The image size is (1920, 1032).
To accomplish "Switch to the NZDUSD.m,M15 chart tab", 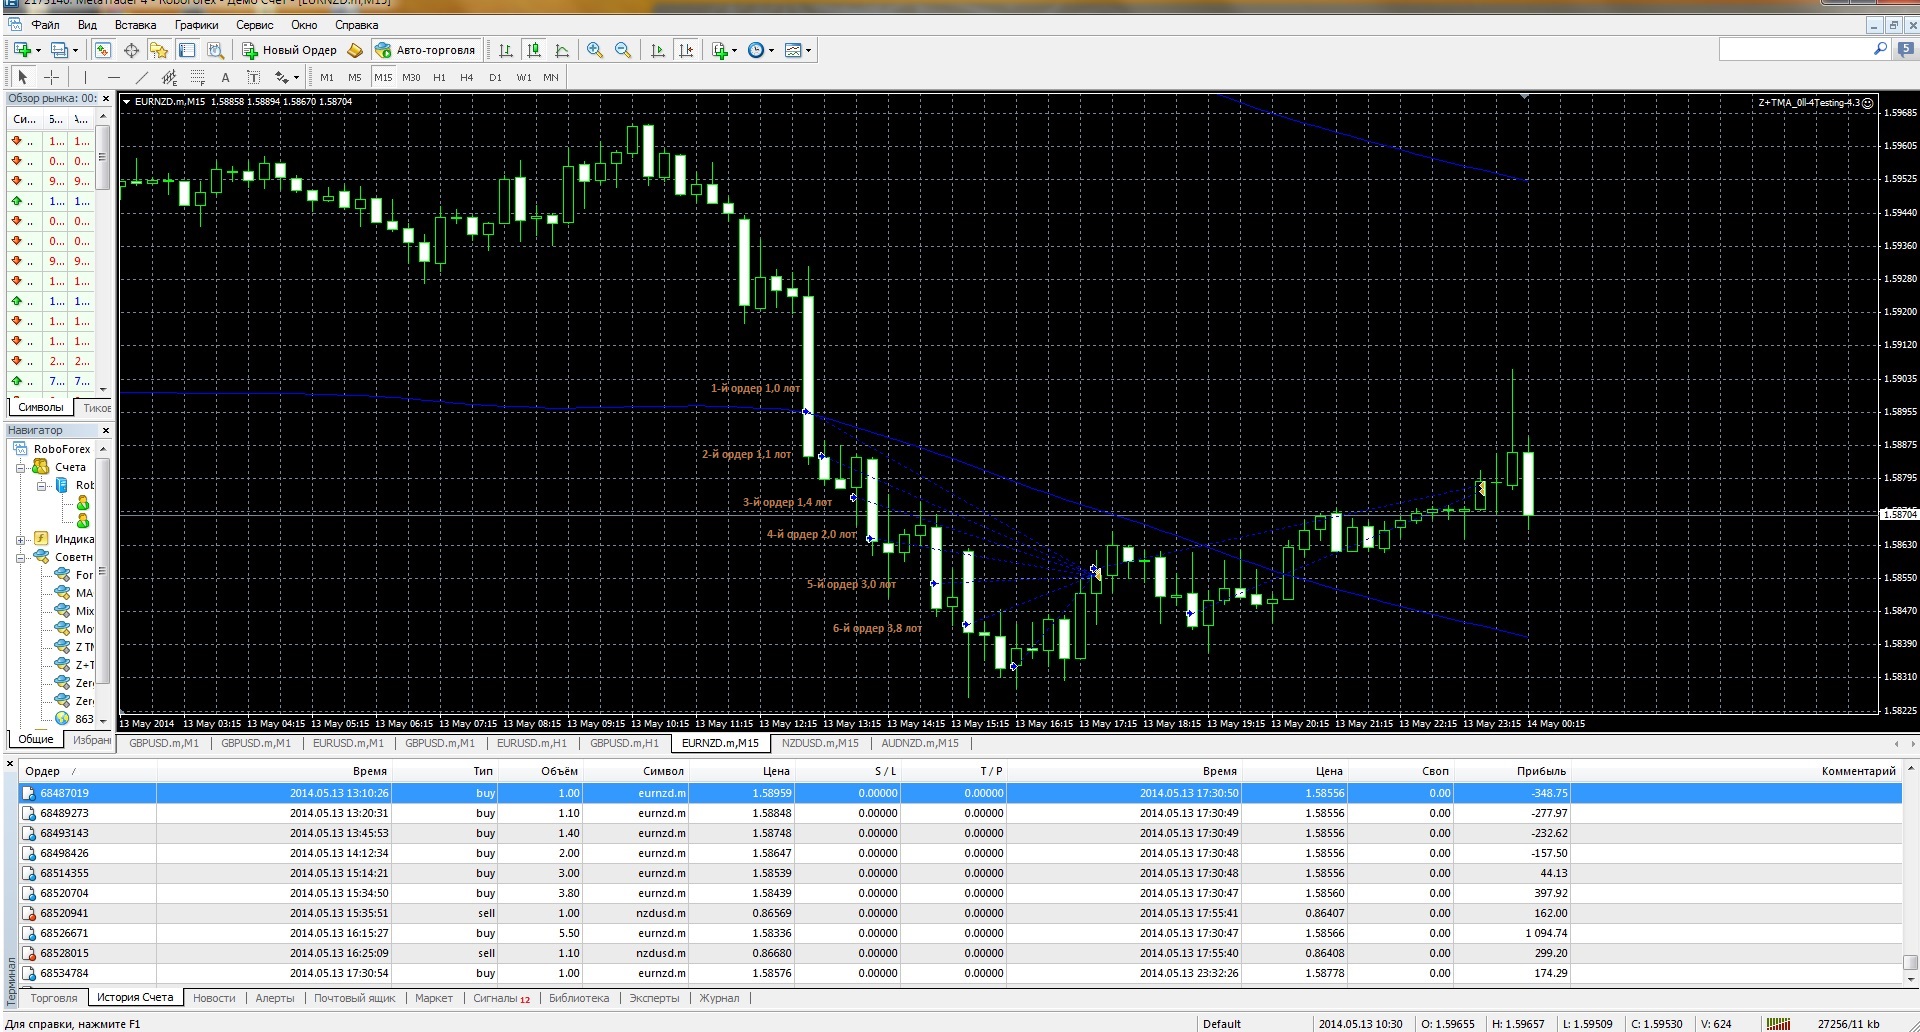I will click(820, 743).
